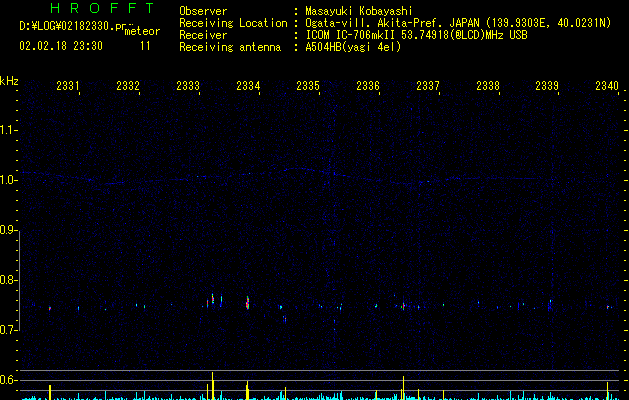629x400 pixels.
Task: Select observer name Masayuki Kobayashi
Action: (x=359, y=11)
